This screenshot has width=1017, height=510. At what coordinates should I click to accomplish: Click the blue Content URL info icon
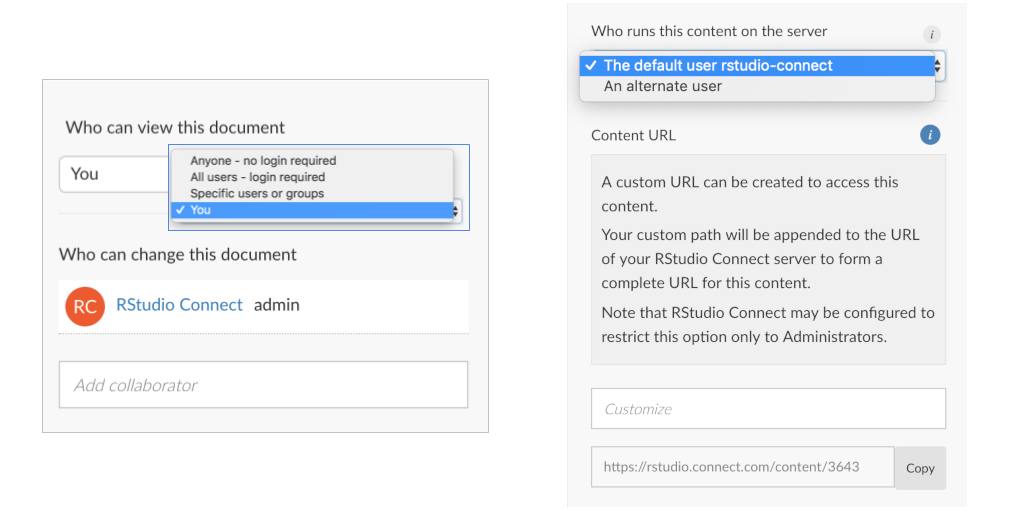pyautogui.click(x=930, y=135)
